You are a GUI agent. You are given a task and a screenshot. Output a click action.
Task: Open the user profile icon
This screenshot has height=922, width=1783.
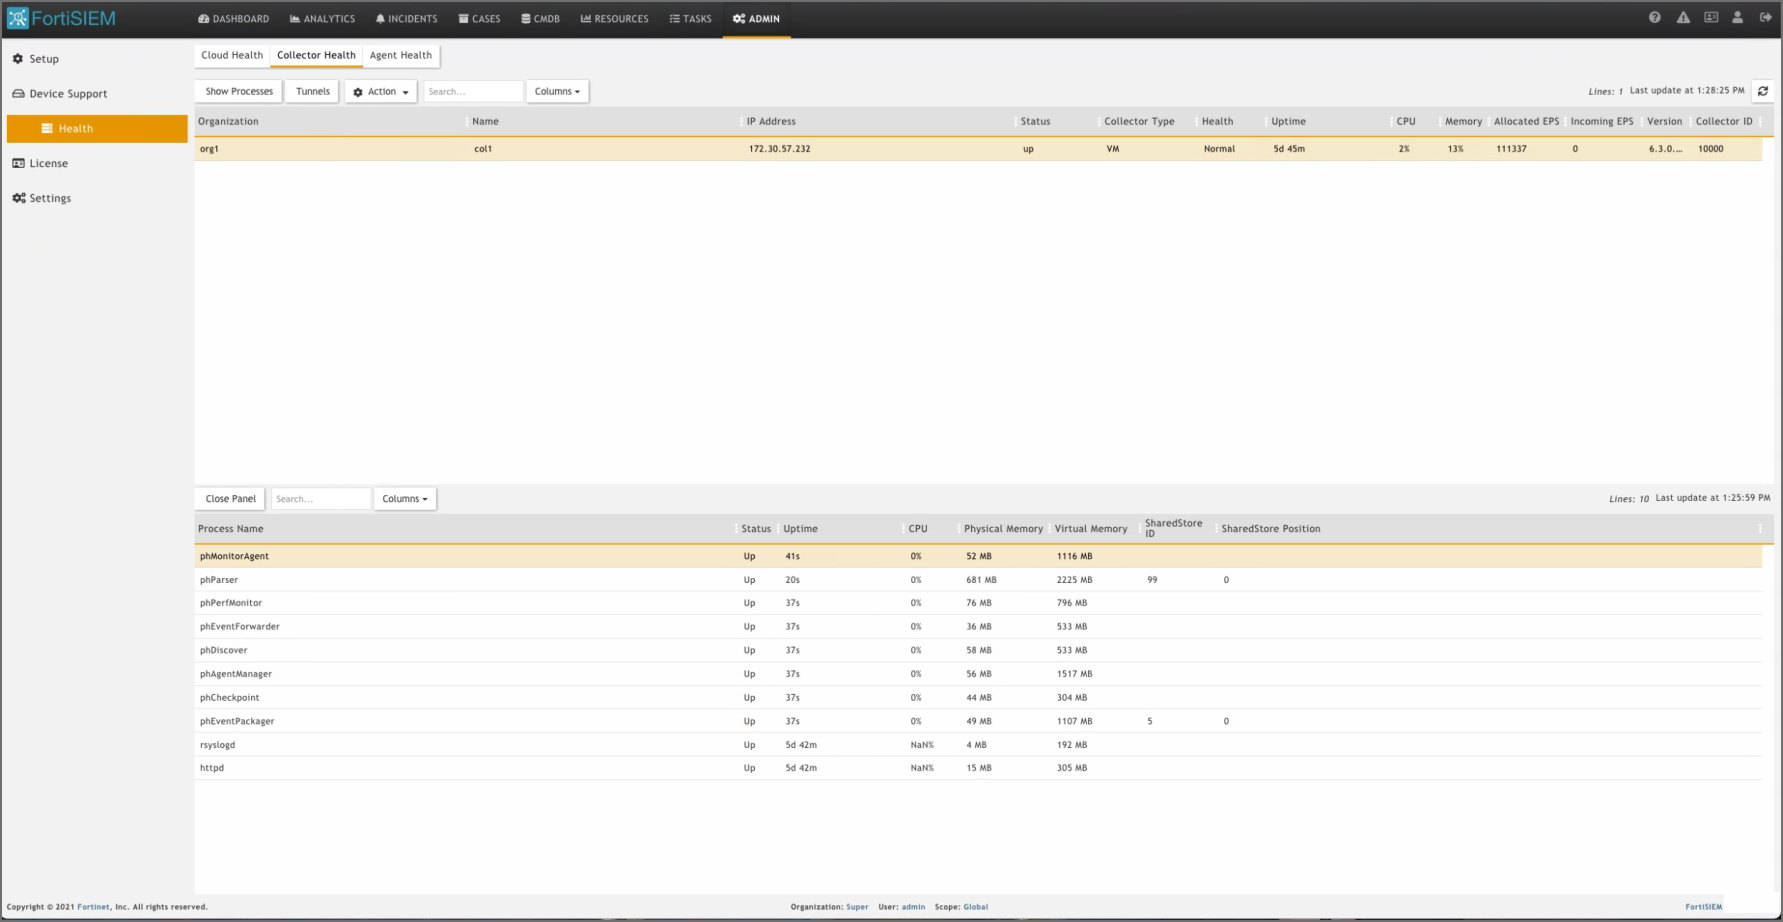[1738, 17]
